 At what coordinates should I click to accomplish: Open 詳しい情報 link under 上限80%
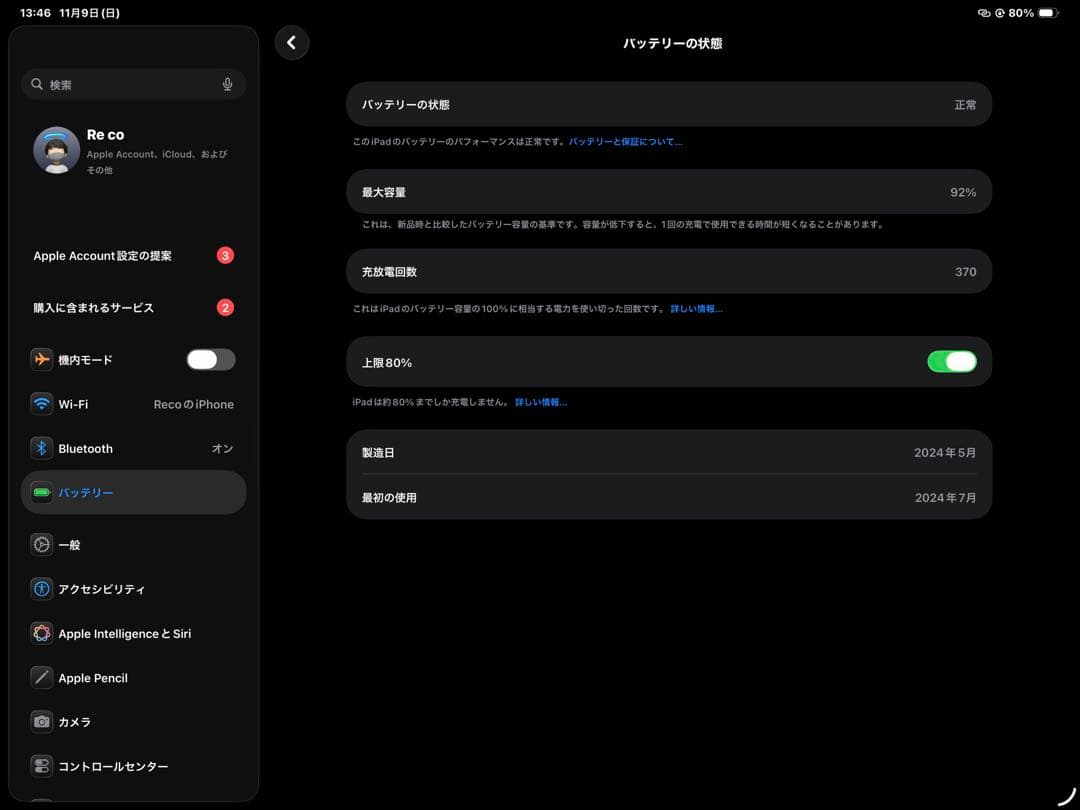coord(541,402)
